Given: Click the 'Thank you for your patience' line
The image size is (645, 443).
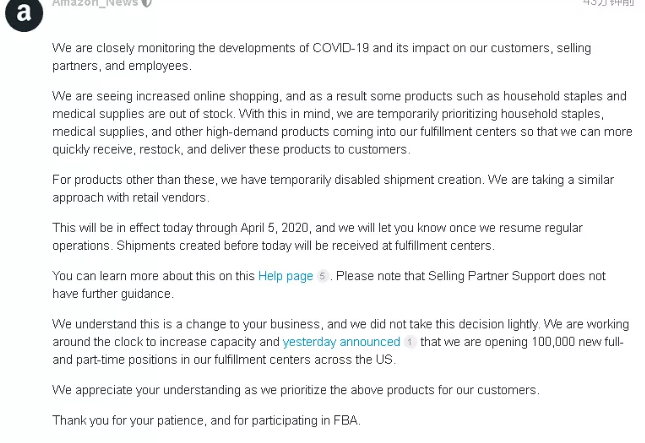Looking at the screenshot, I should point(206,420).
